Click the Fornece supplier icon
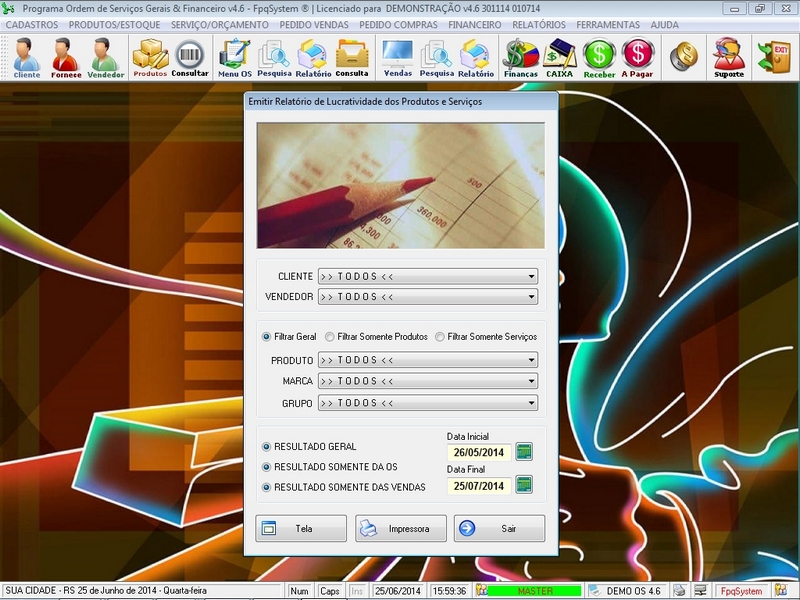Screen dimensions: 800x600 65,57
